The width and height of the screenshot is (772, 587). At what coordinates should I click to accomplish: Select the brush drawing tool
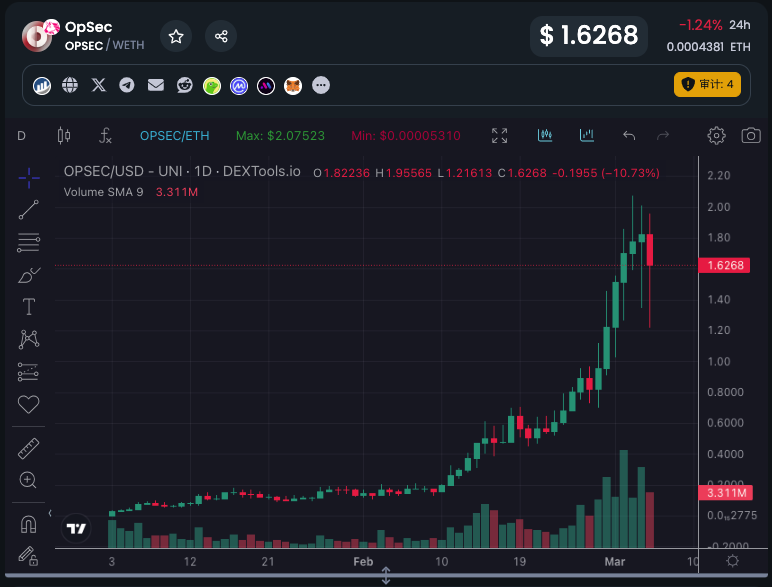point(29,275)
